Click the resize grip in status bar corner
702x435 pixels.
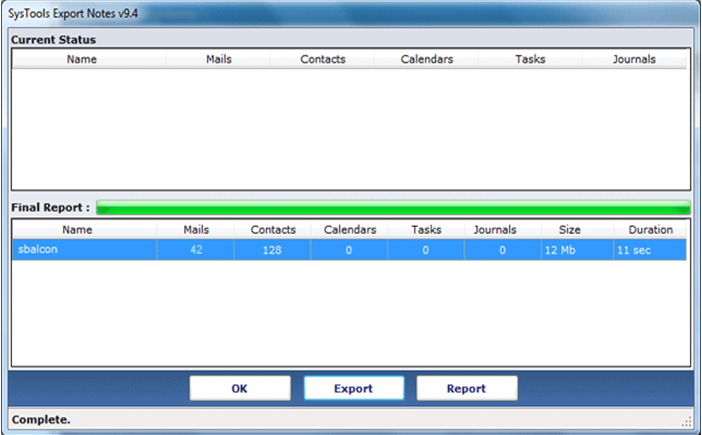pyautogui.click(x=687, y=421)
